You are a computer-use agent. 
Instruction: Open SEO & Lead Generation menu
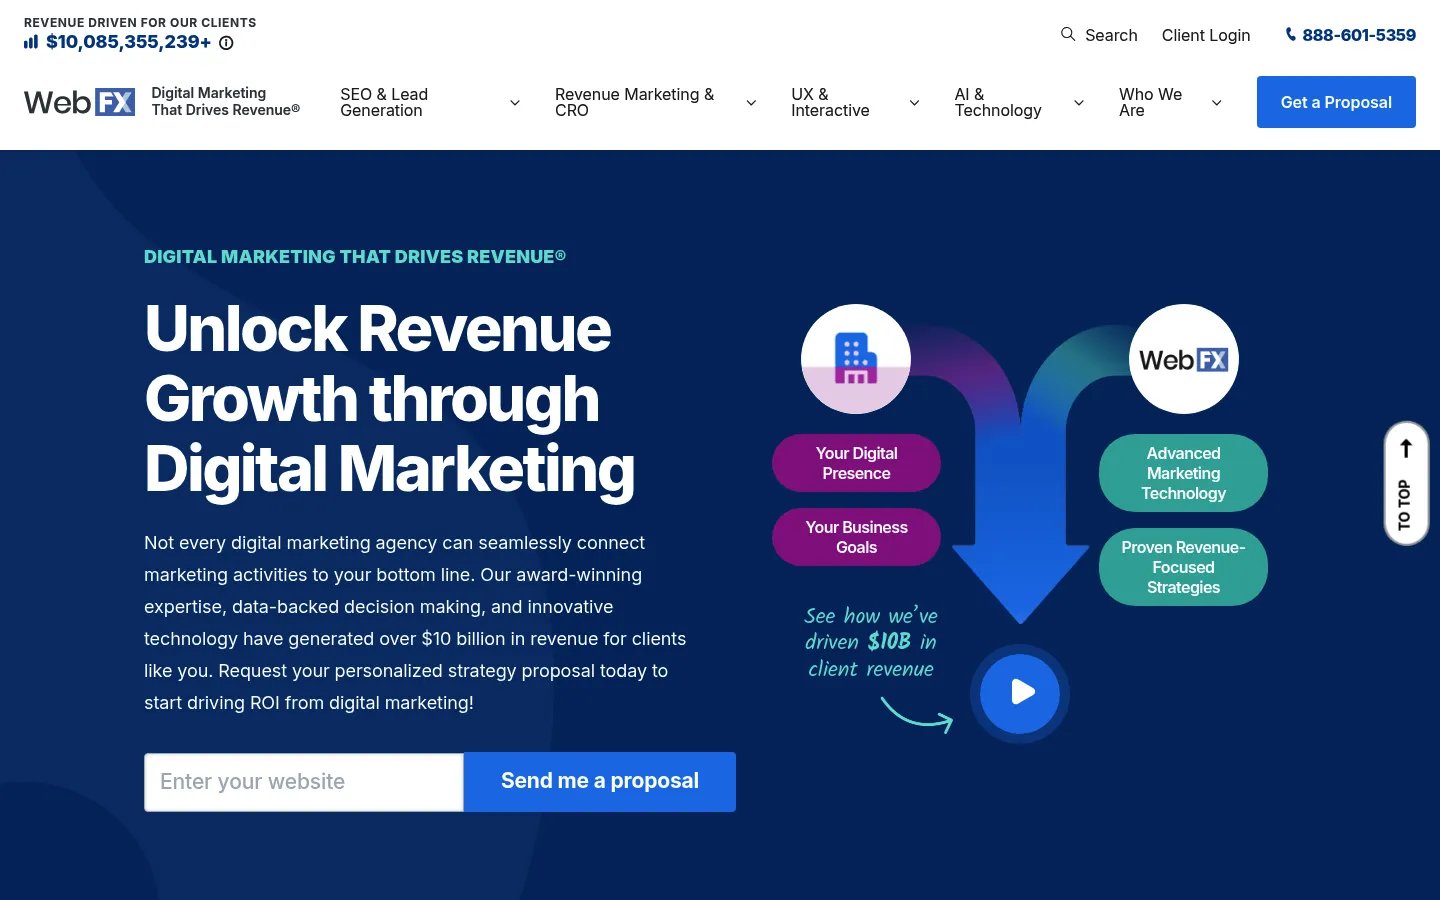pyautogui.click(x=384, y=102)
